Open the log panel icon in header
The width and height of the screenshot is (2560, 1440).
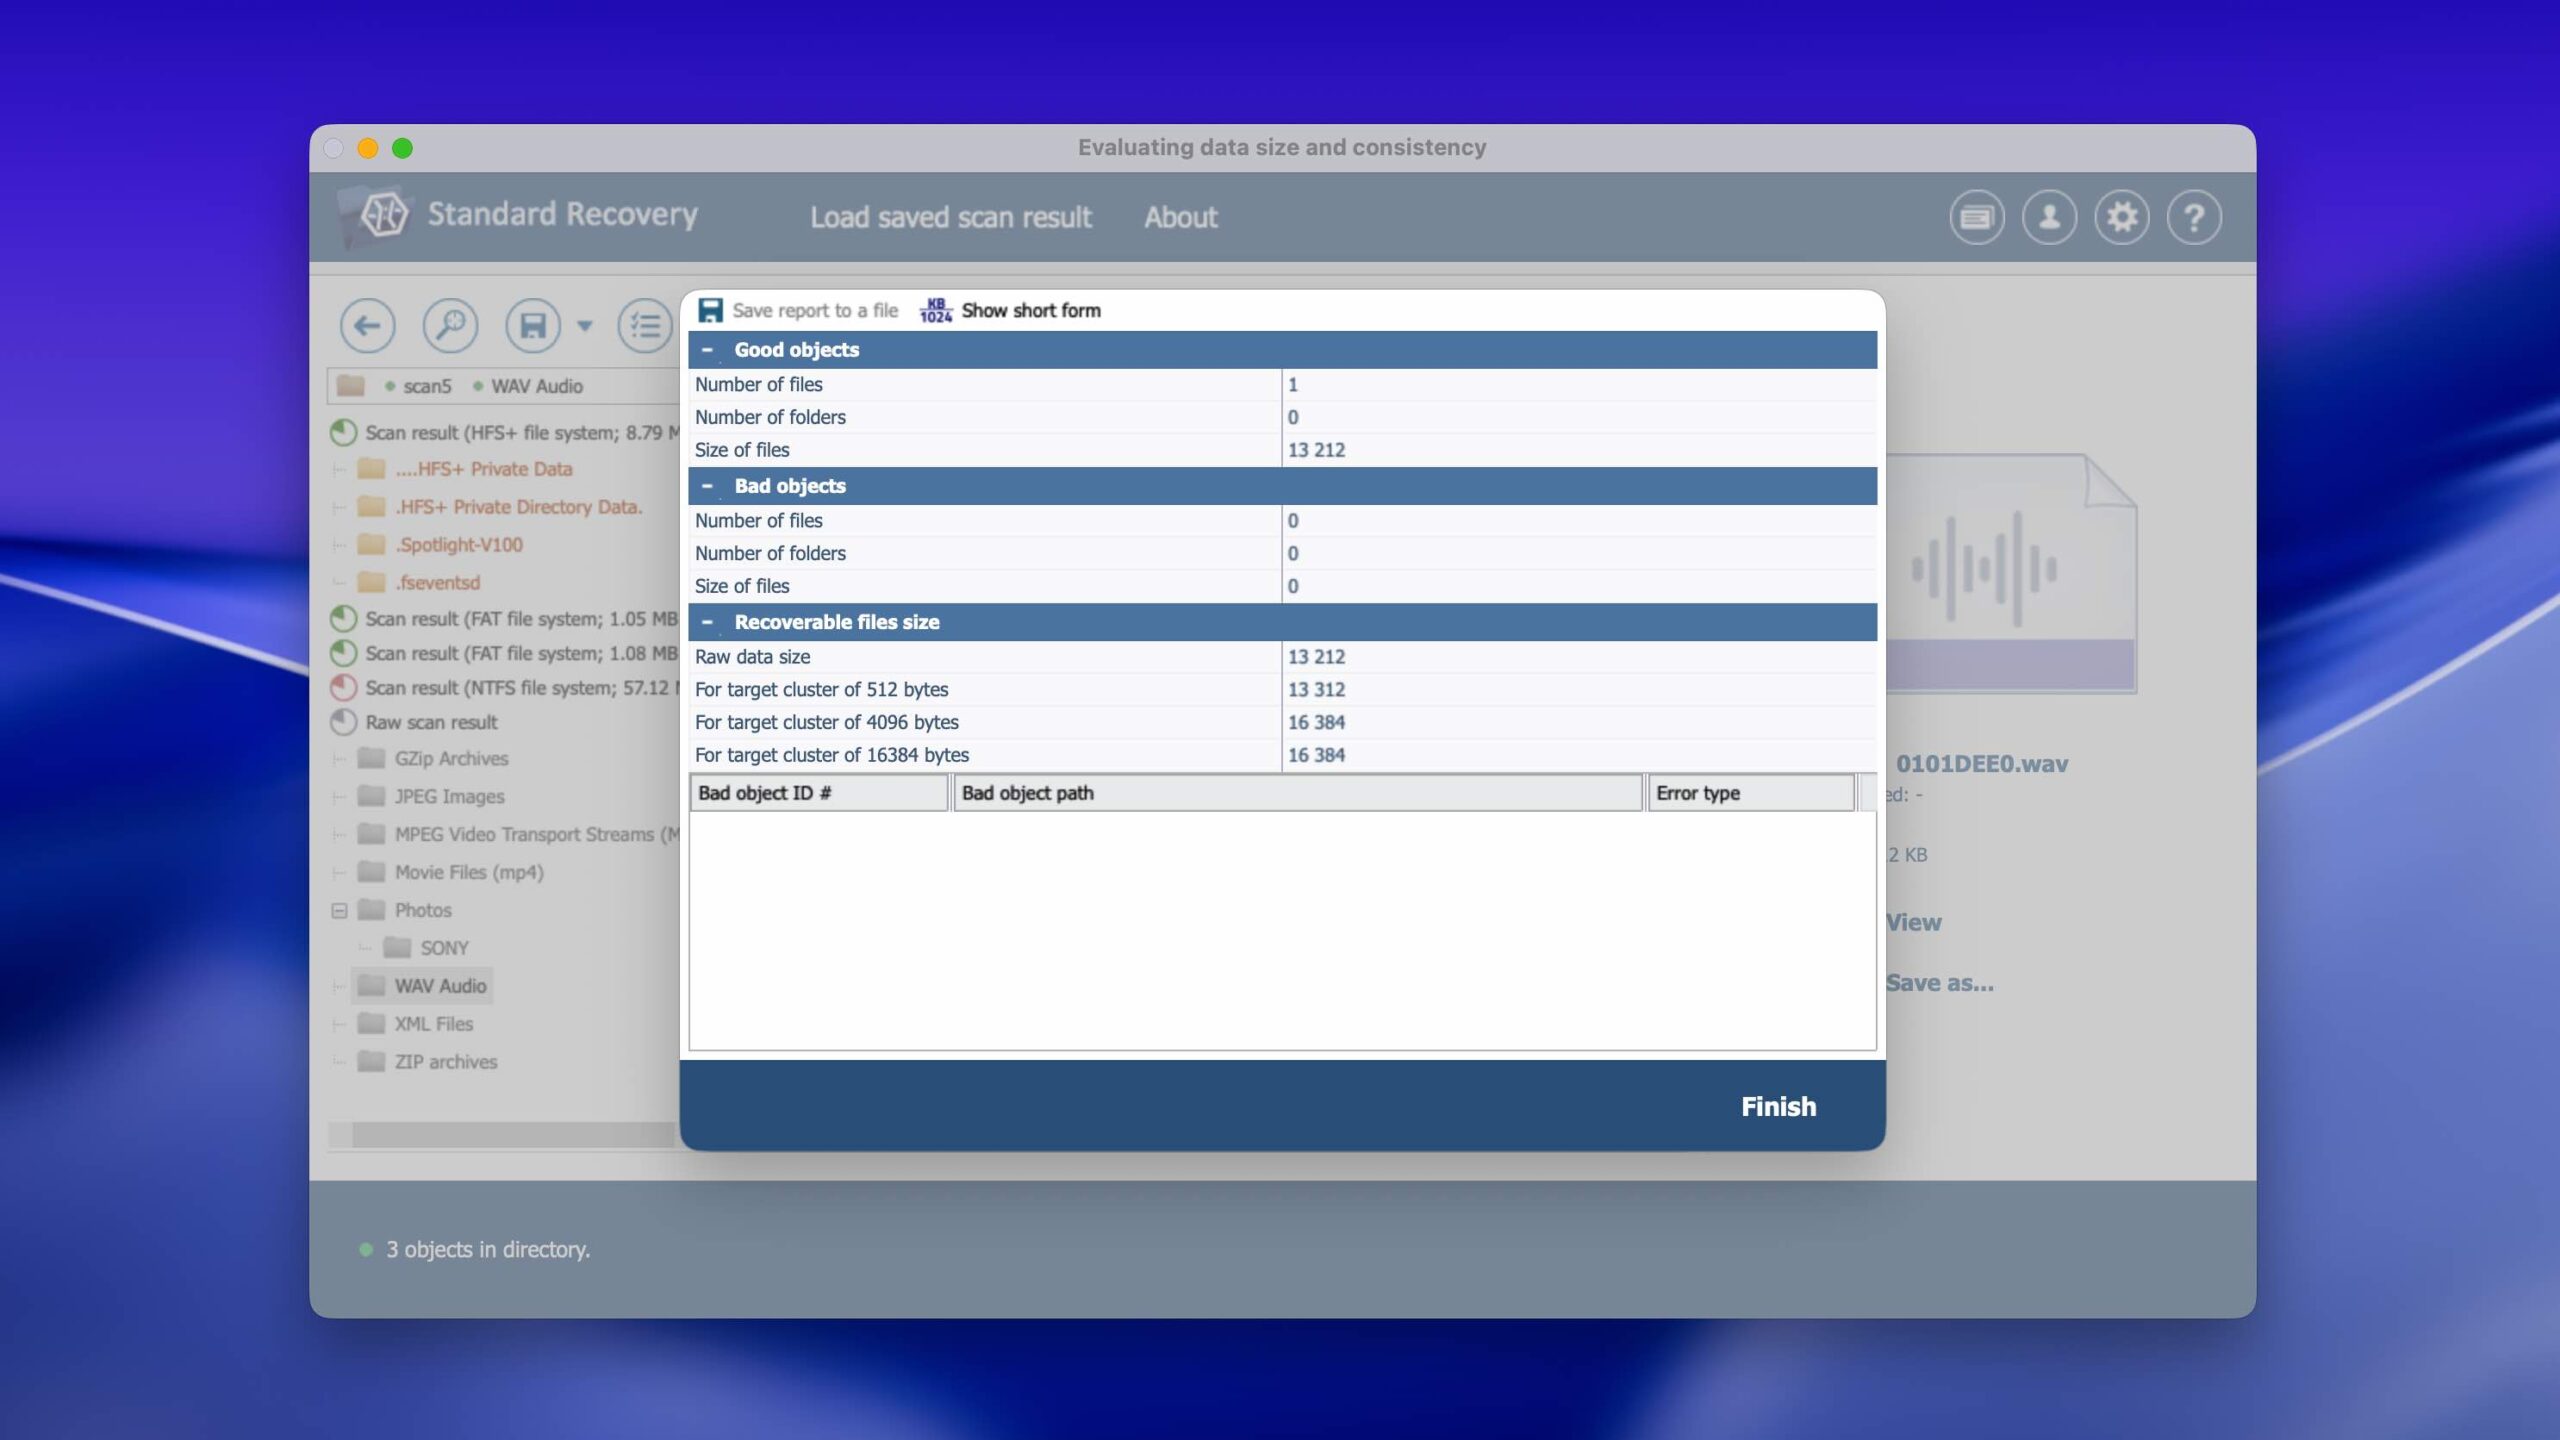(x=1976, y=217)
